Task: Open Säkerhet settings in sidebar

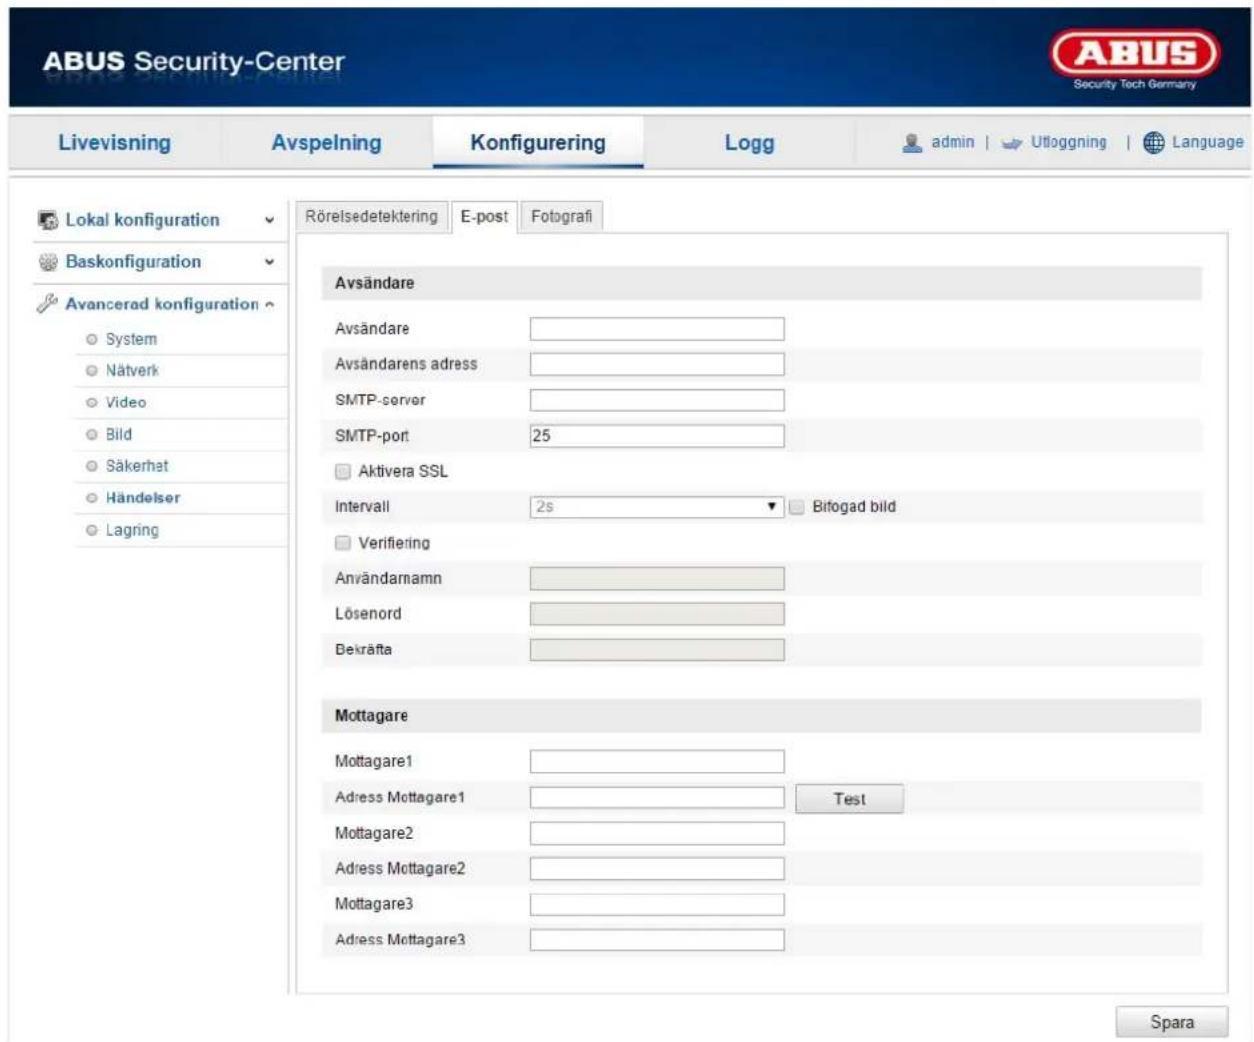Action: pyautogui.click(x=137, y=466)
